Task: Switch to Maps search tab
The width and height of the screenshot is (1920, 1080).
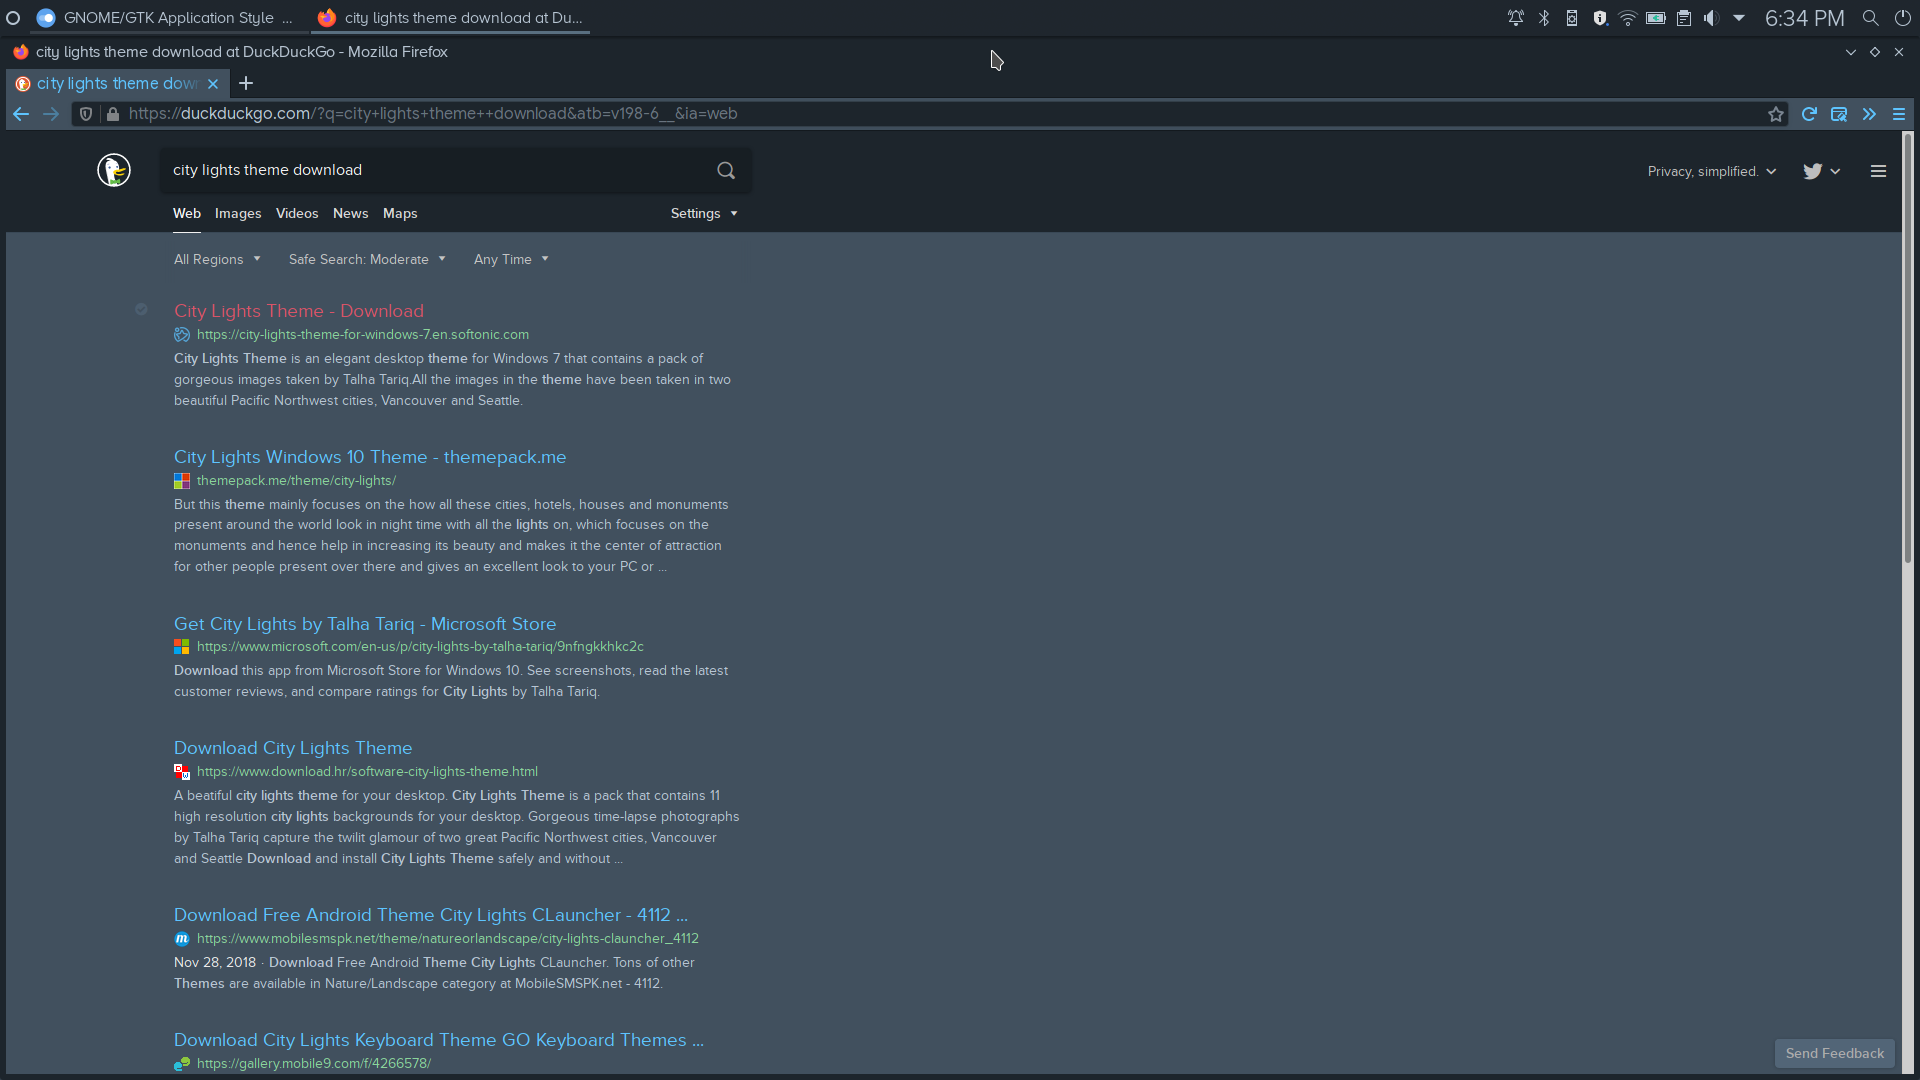Action: (x=400, y=214)
